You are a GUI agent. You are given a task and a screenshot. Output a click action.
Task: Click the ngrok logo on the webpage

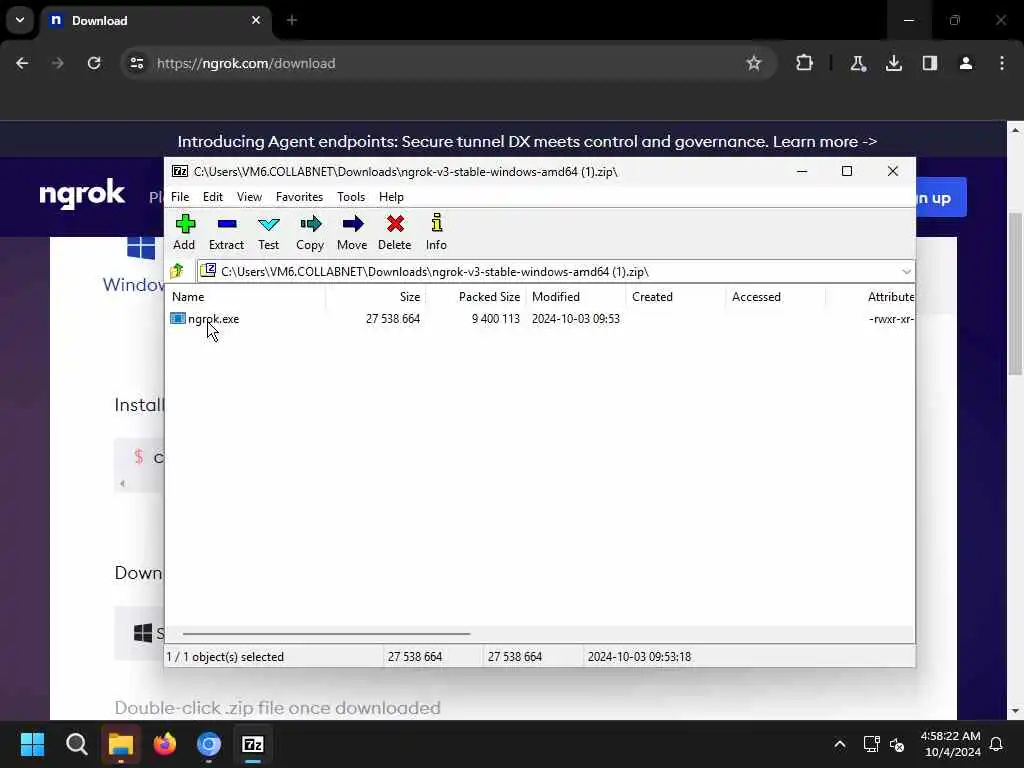[x=82, y=194]
